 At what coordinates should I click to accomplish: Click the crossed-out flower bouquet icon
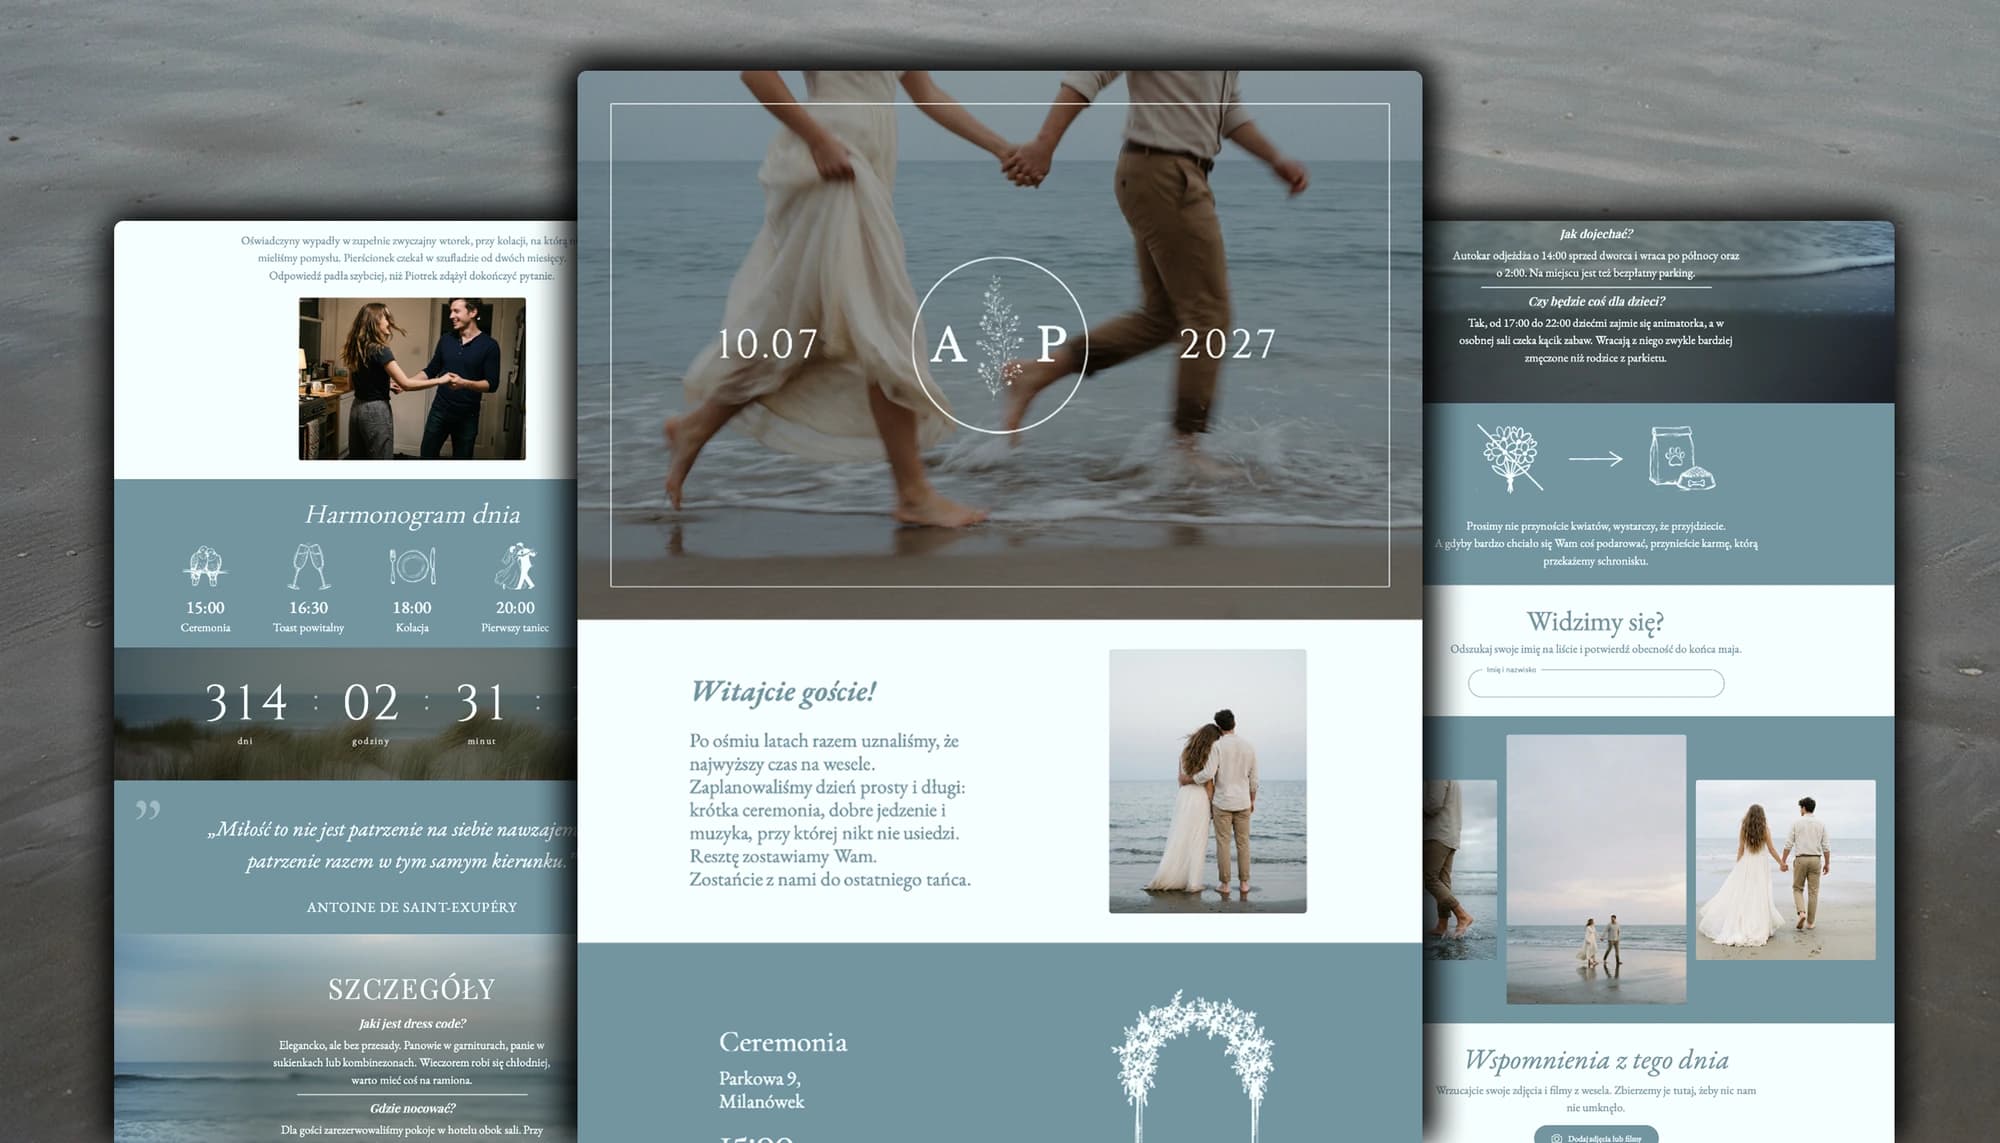(x=1510, y=458)
